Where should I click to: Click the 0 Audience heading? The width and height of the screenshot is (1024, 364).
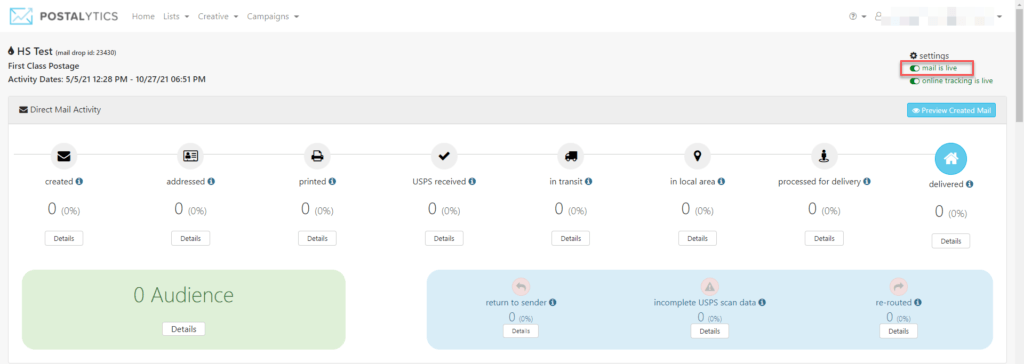(184, 295)
